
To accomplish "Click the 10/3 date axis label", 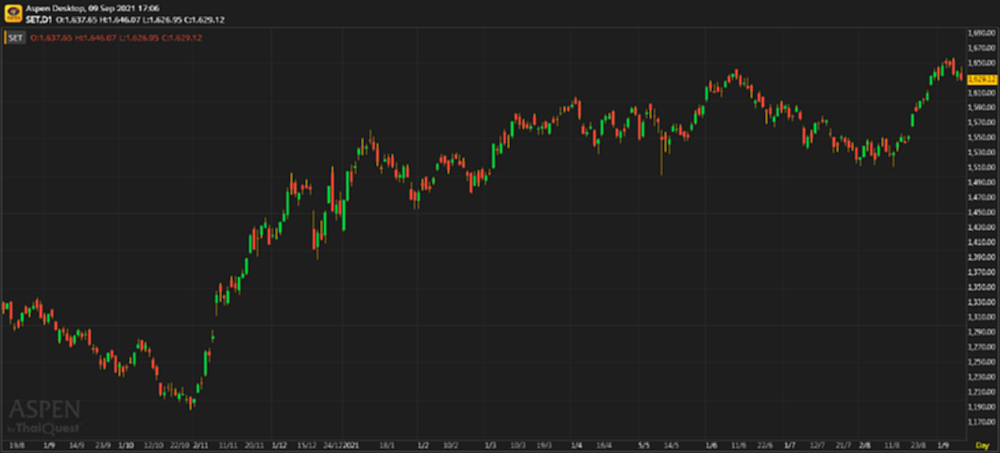I will click(518, 445).
